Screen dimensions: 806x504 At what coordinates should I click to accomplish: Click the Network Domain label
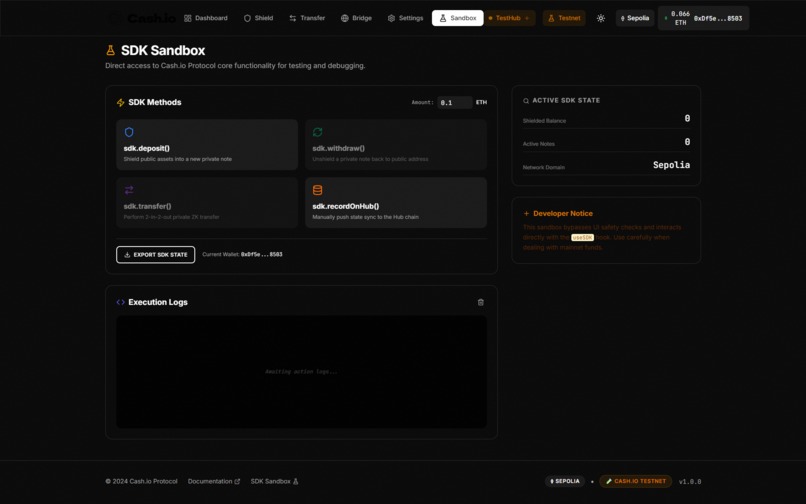coord(544,167)
